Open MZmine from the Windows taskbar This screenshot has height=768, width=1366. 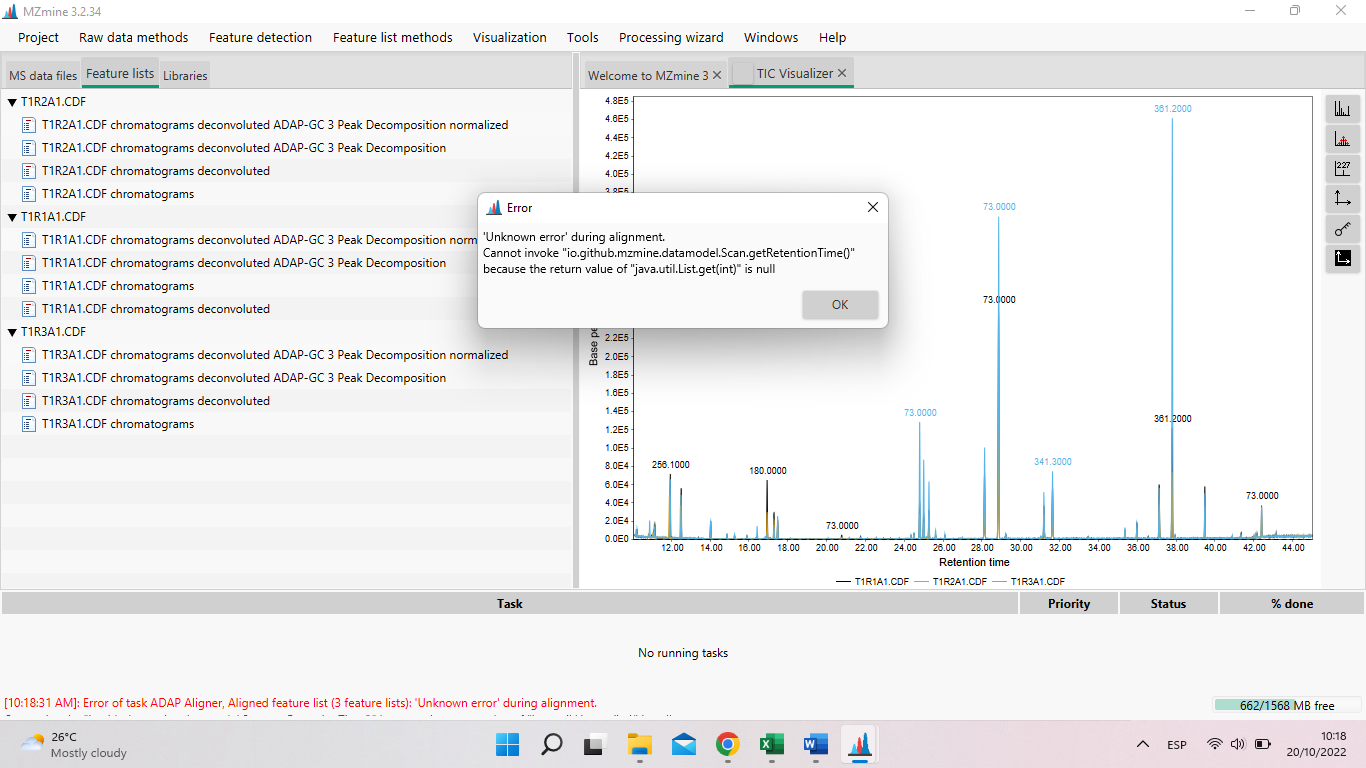(x=858, y=744)
